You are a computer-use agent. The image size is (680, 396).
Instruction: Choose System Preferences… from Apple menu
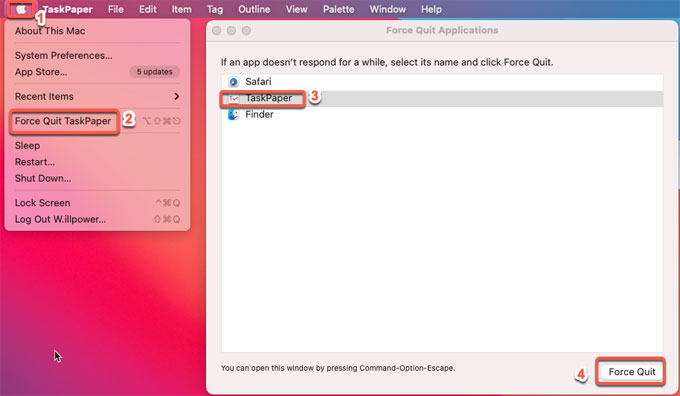point(97,56)
